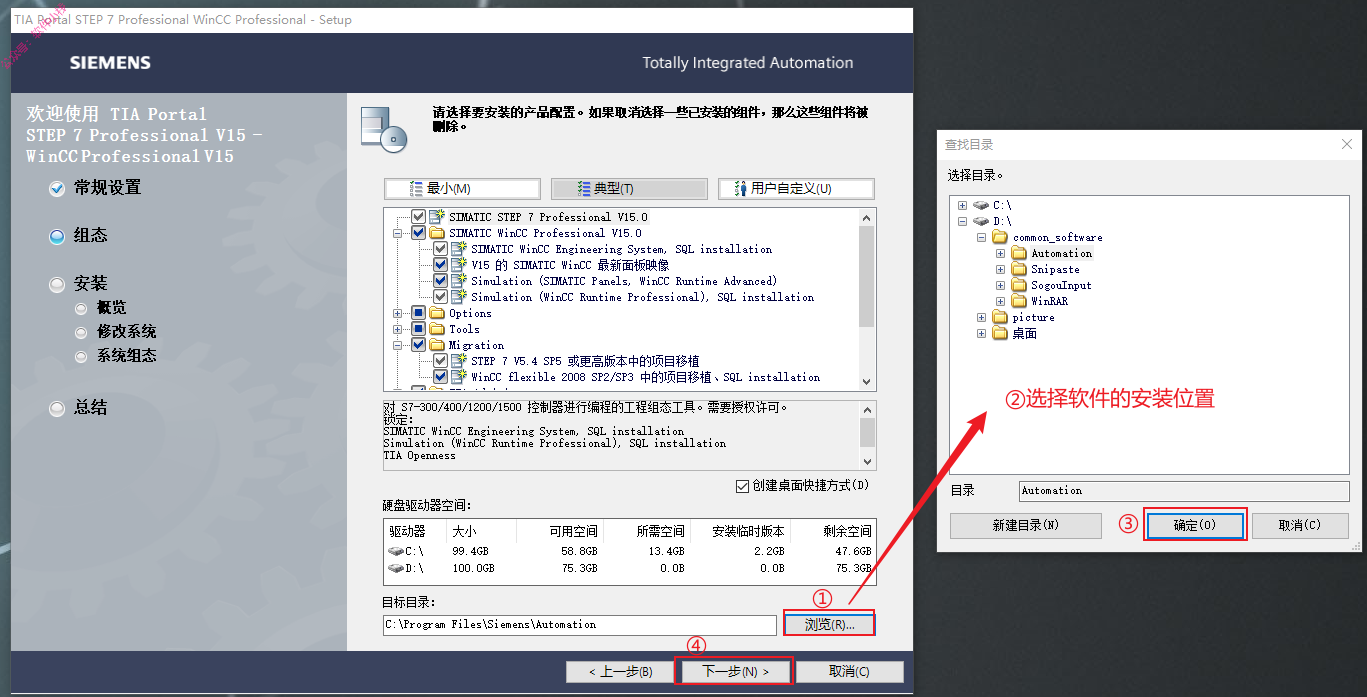Viewport: 1367px width, 697px height.
Task: Click the 浏览(R)... browse button
Action: (829, 624)
